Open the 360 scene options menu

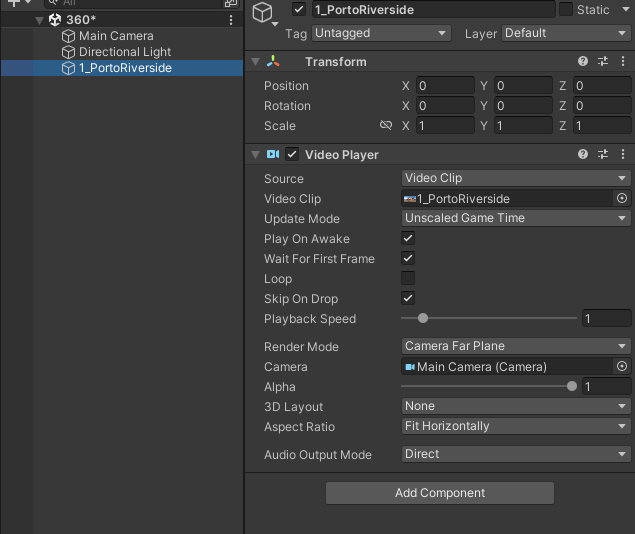tap(231, 19)
